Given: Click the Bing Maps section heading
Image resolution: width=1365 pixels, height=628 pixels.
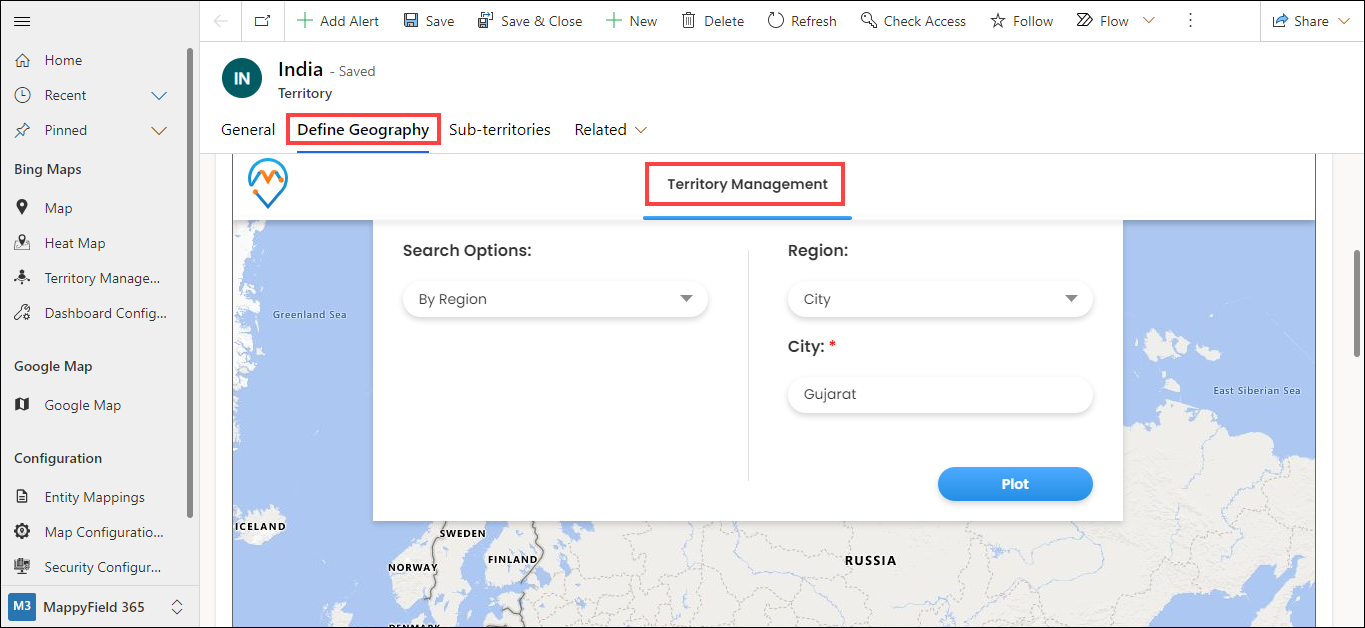Looking at the screenshot, I should pyautogui.click(x=48, y=169).
